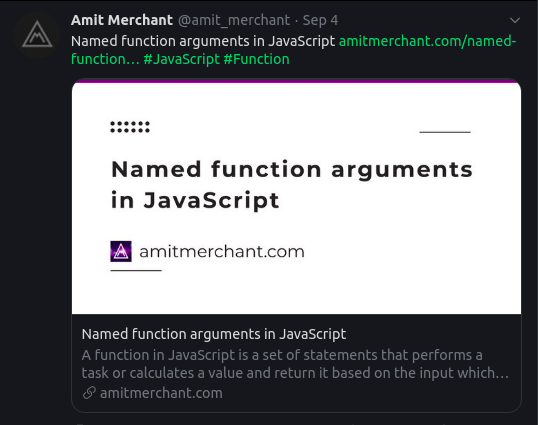Open the @amit_merchant handle link
This screenshot has width=538, height=425.
point(234,21)
